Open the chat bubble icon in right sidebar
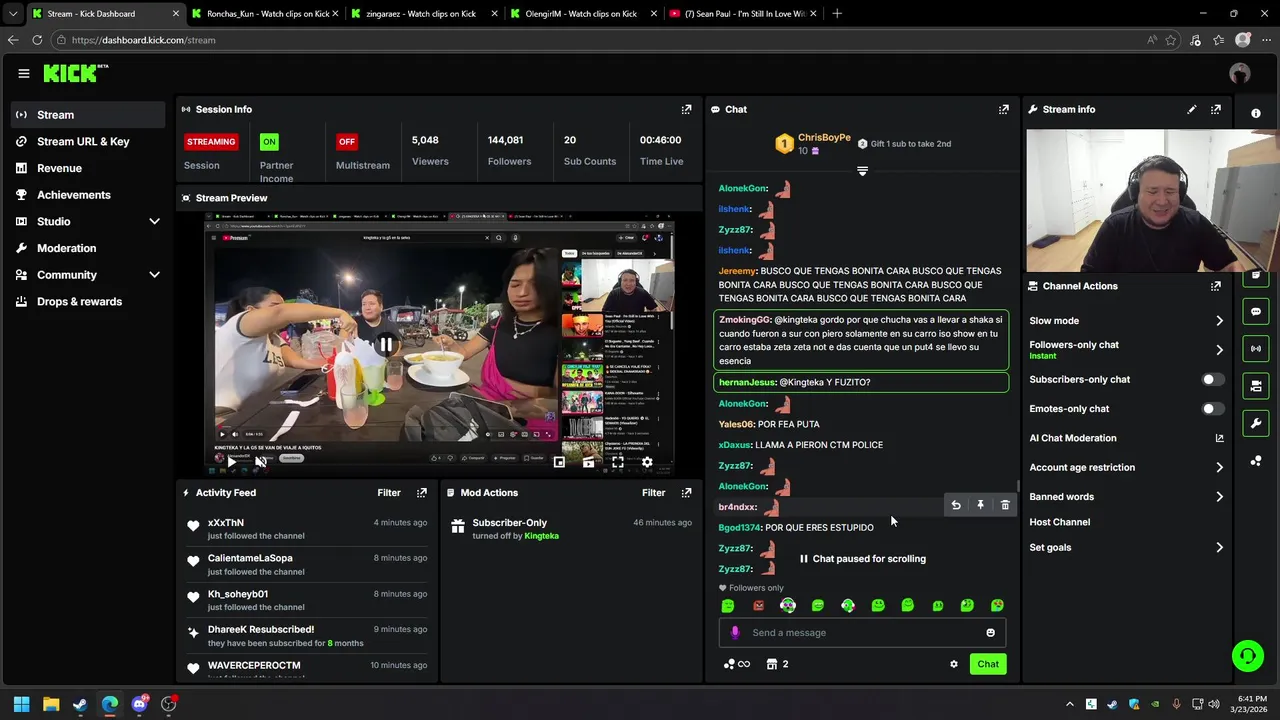1280x720 pixels. pyautogui.click(x=1256, y=312)
